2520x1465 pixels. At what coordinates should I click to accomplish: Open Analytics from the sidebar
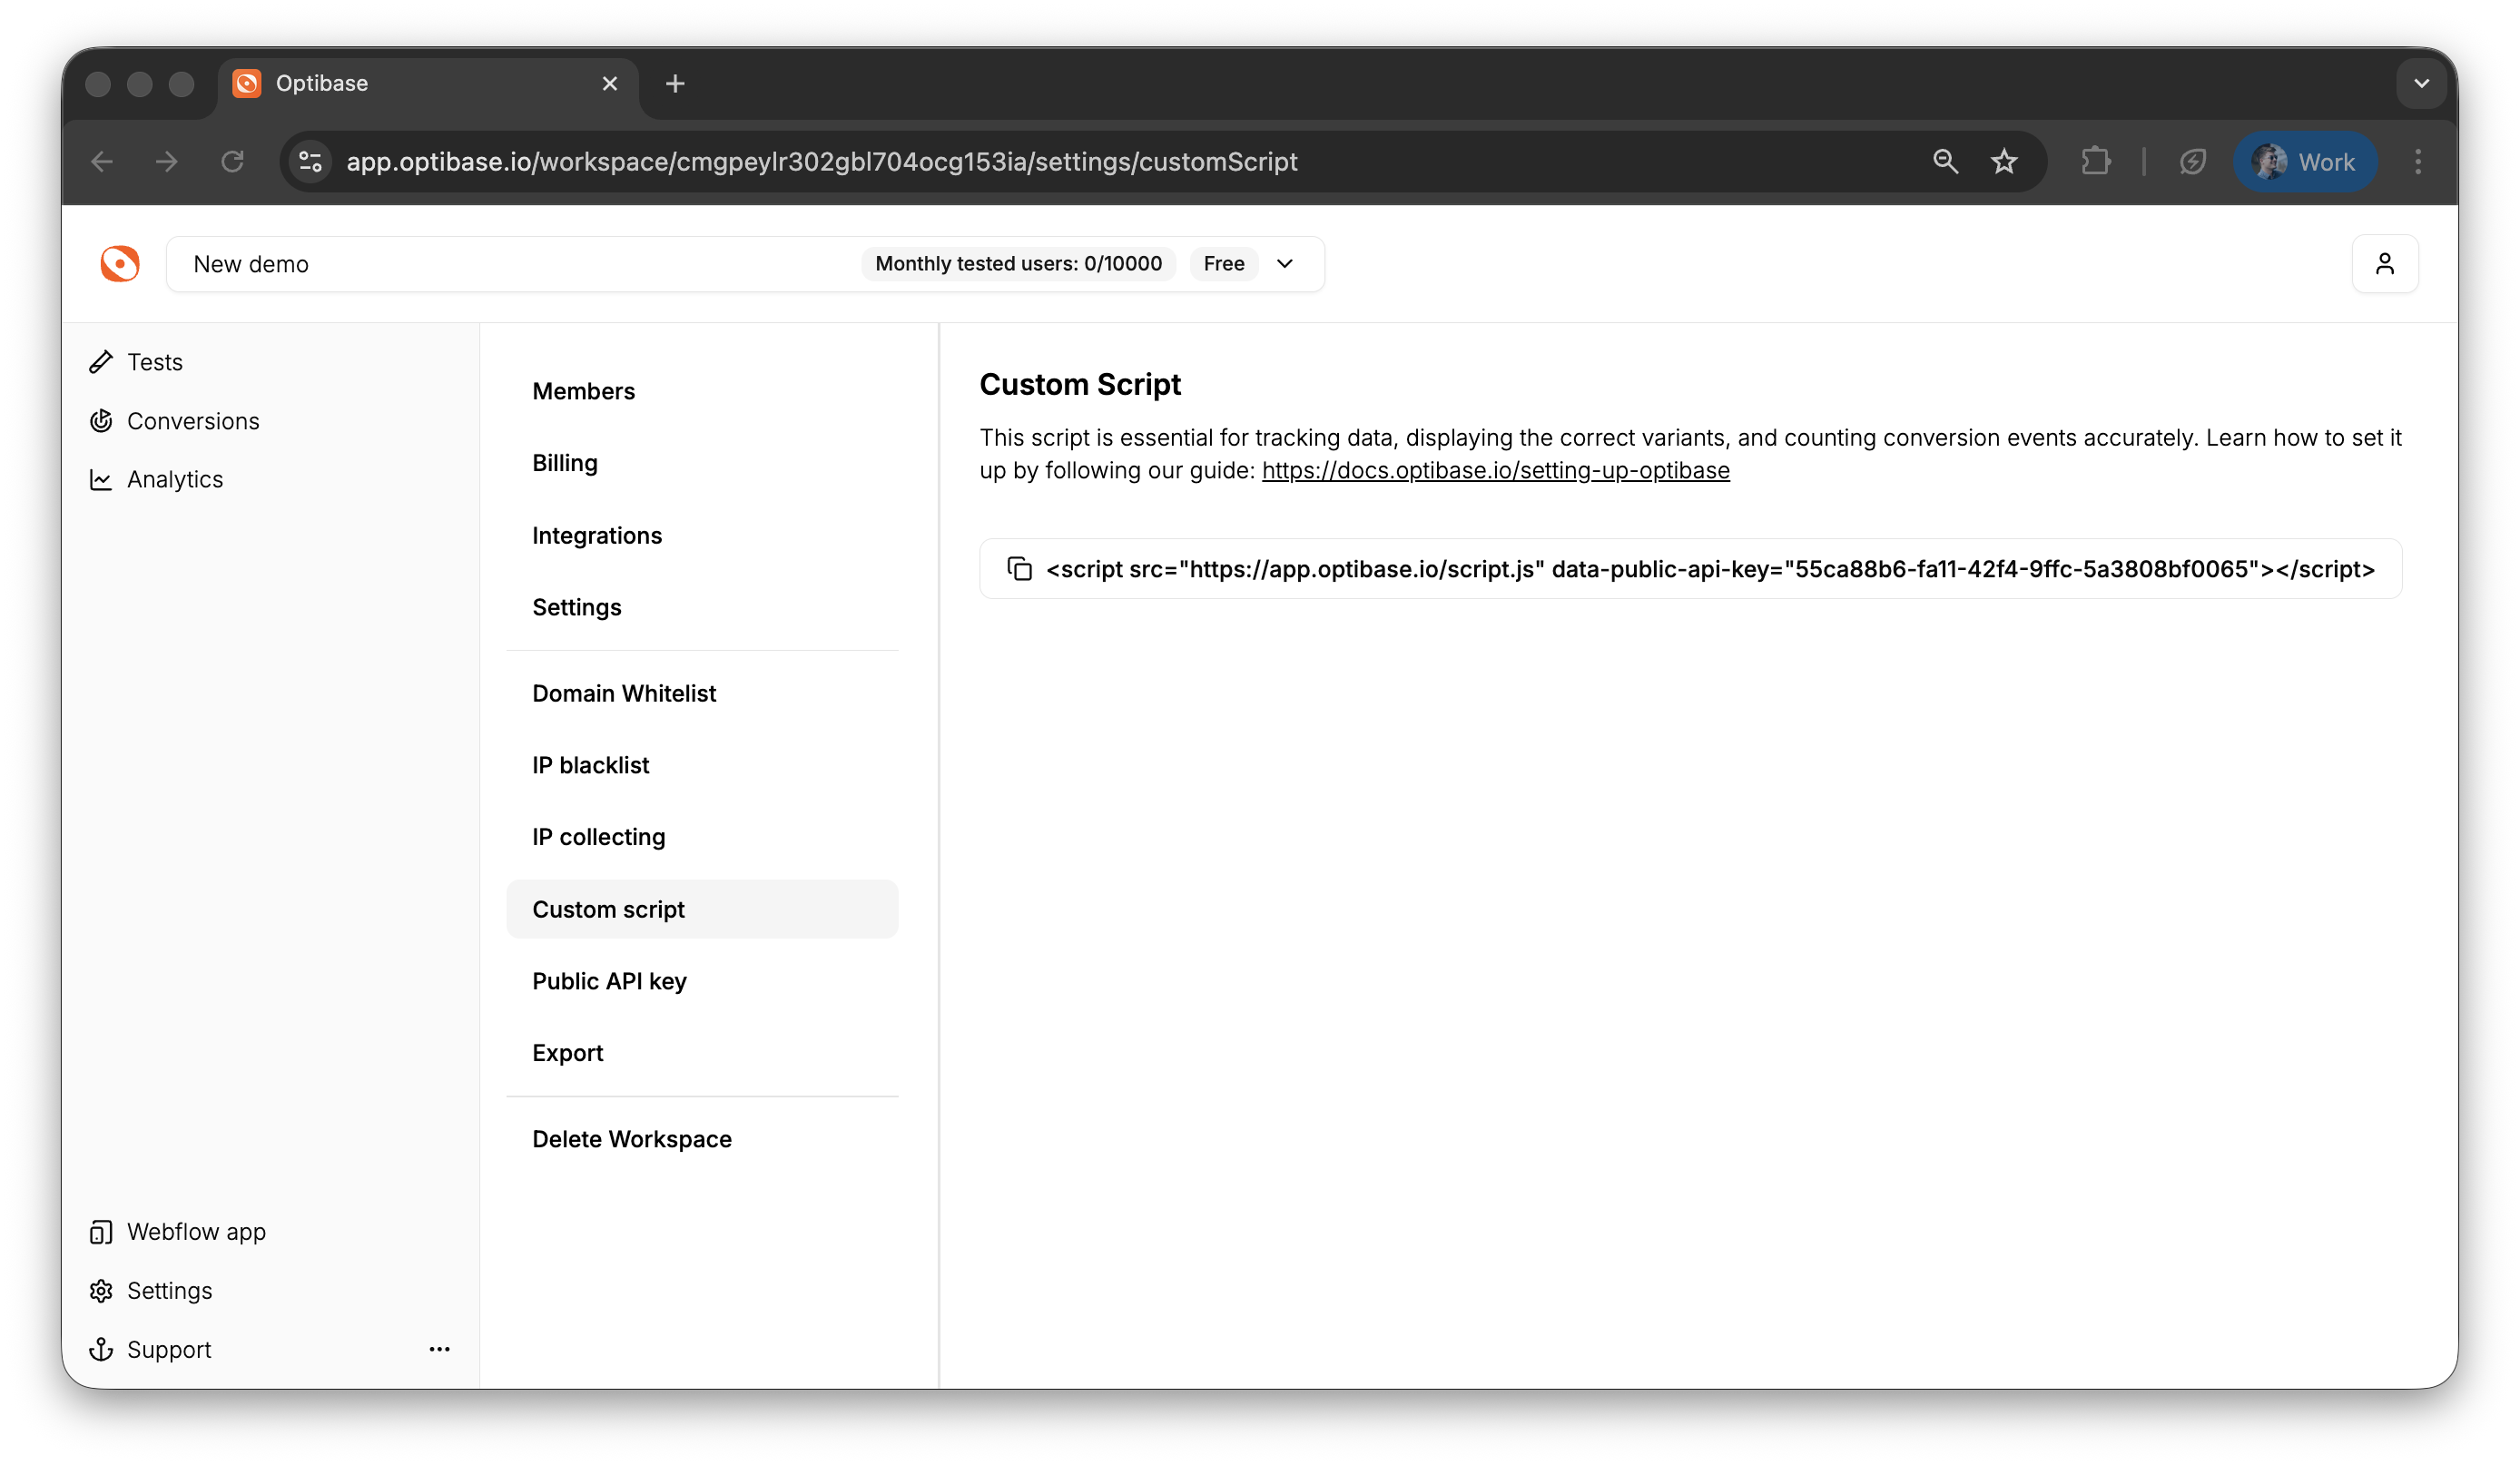pyautogui.click(x=174, y=479)
